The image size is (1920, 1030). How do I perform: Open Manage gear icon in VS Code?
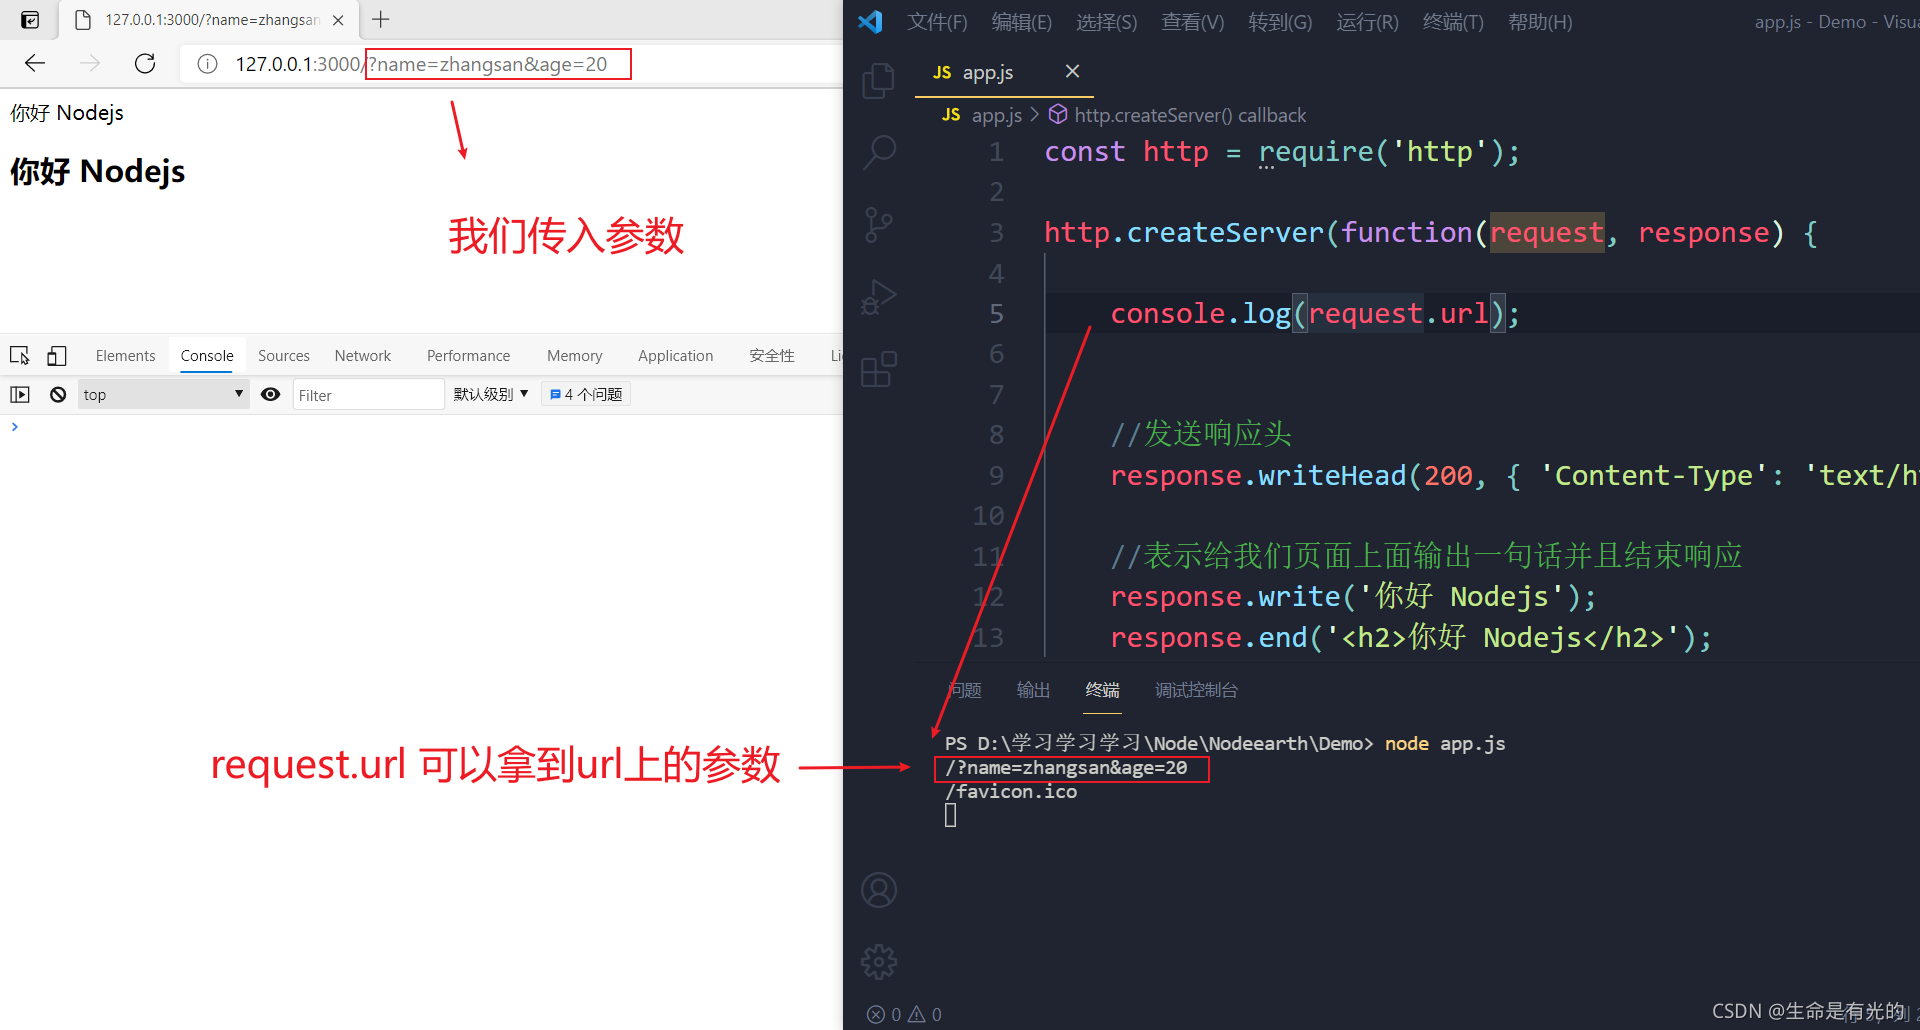coord(879,962)
